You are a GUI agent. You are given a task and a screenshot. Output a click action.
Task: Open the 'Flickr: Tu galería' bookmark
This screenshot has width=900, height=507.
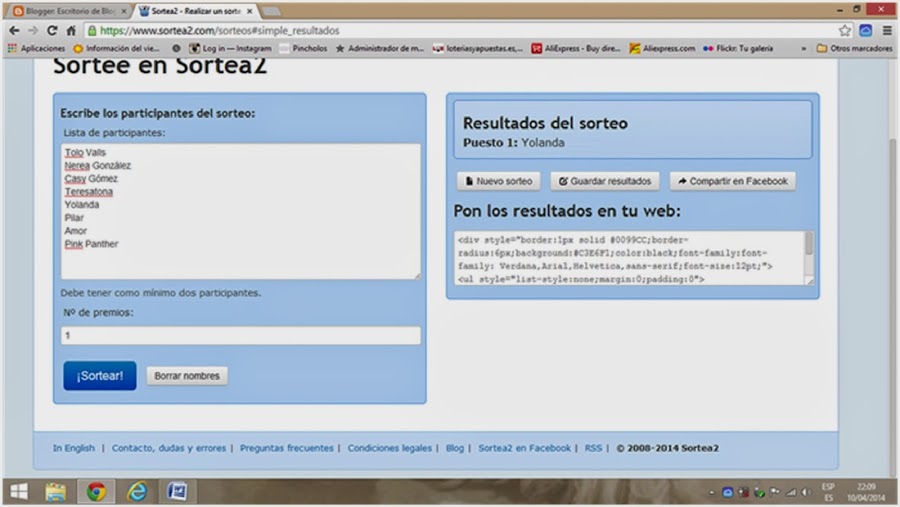[x=738, y=48]
